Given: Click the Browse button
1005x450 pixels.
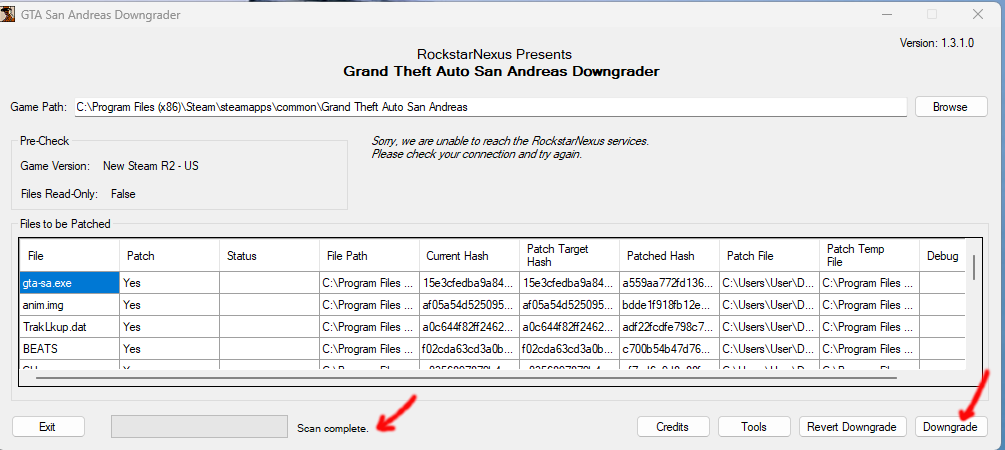Looking at the screenshot, I should [x=951, y=107].
